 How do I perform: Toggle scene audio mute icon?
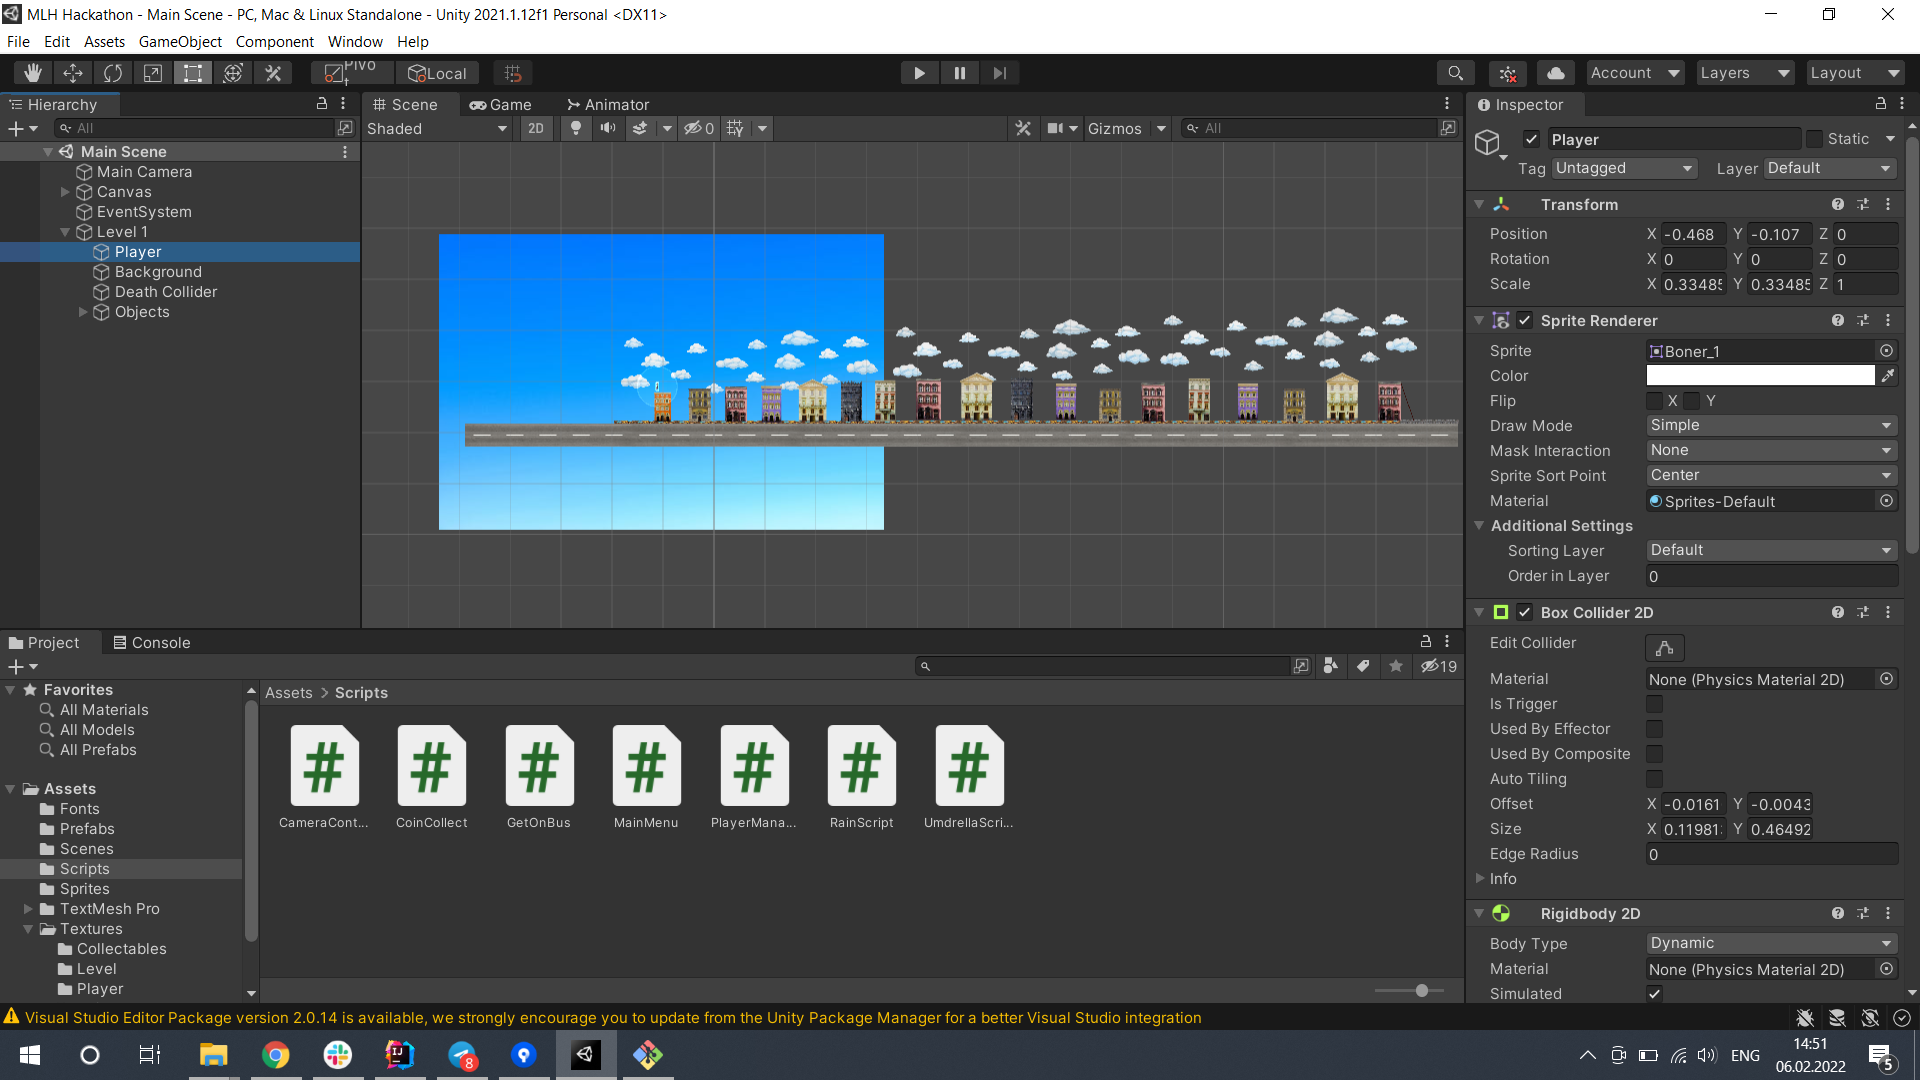coord(607,128)
